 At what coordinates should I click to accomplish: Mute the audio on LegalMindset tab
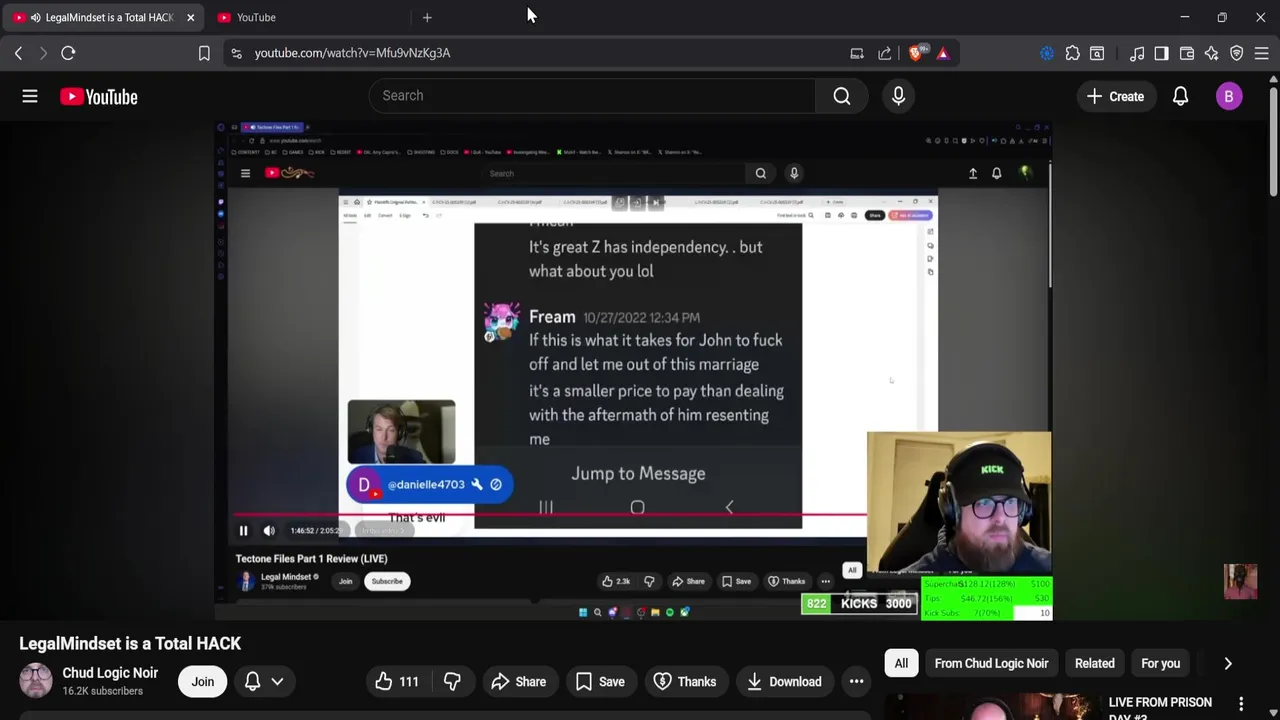(x=35, y=17)
